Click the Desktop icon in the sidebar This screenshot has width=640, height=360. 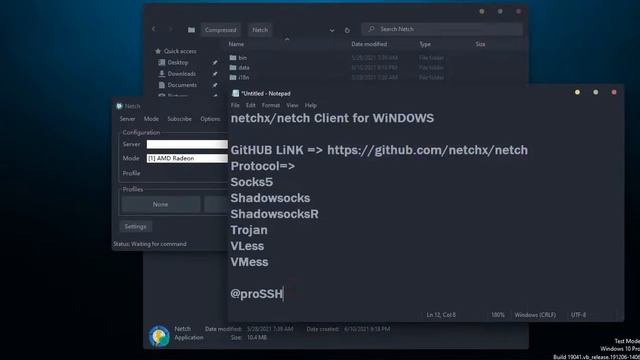(162, 62)
